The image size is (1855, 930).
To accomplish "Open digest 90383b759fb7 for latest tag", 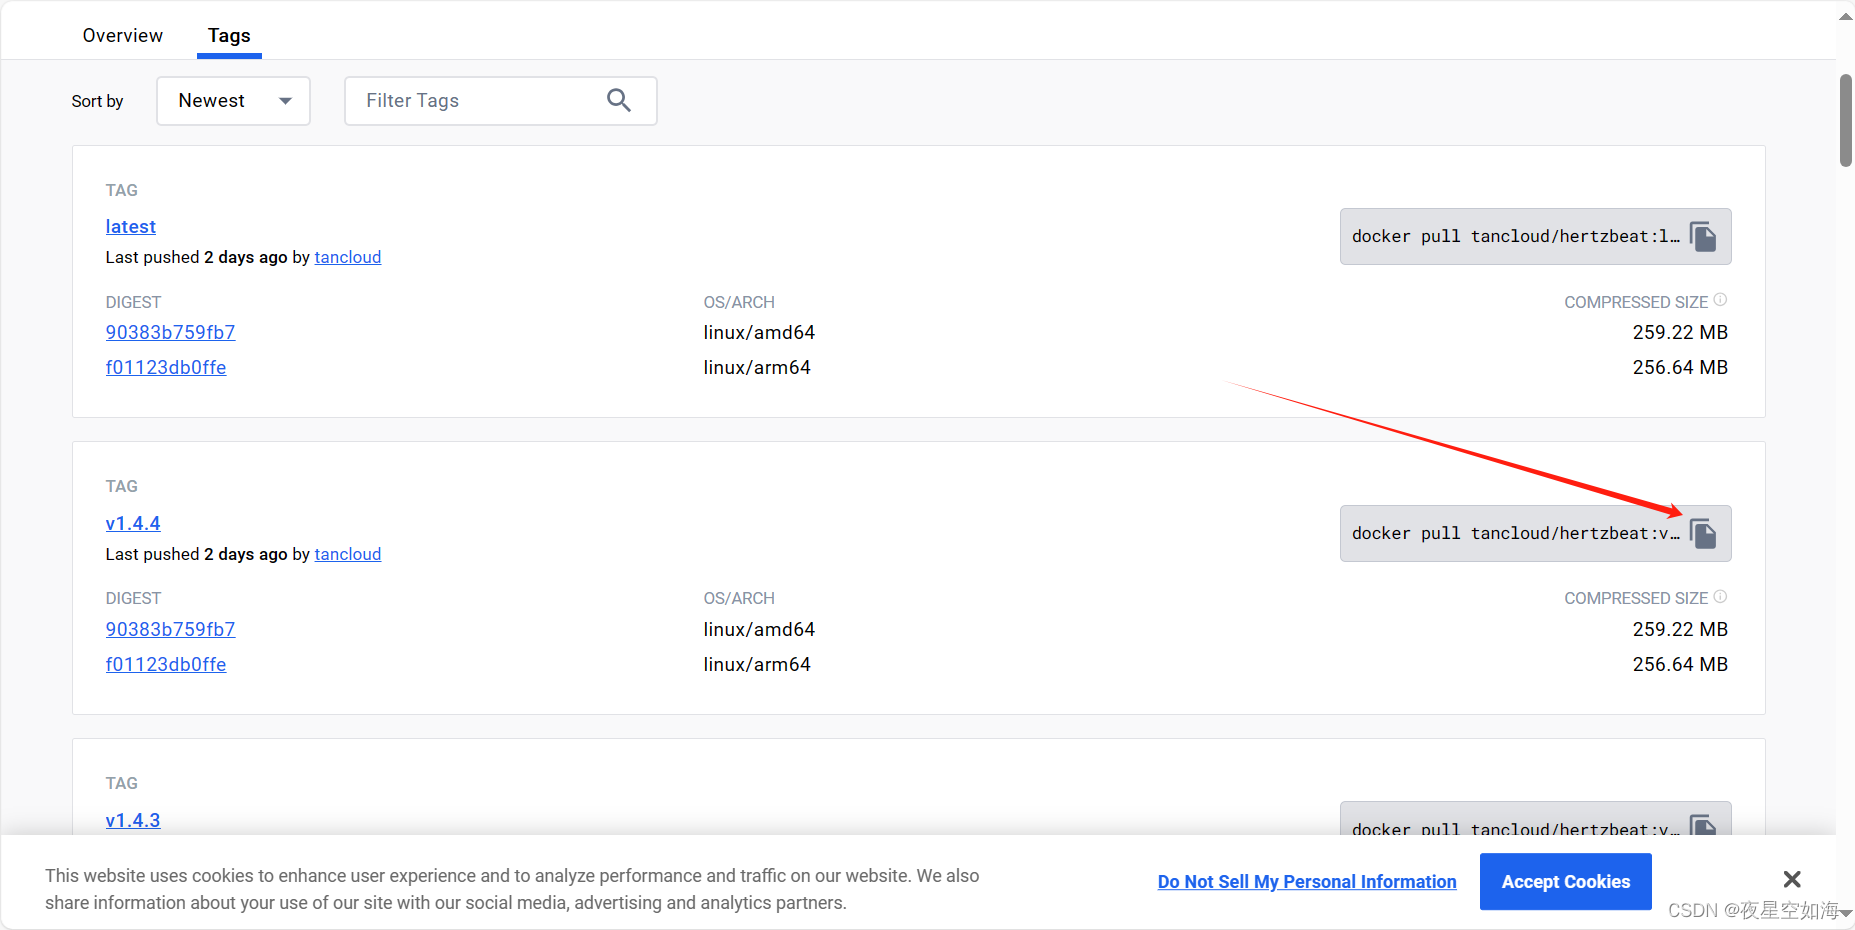I will [170, 332].
